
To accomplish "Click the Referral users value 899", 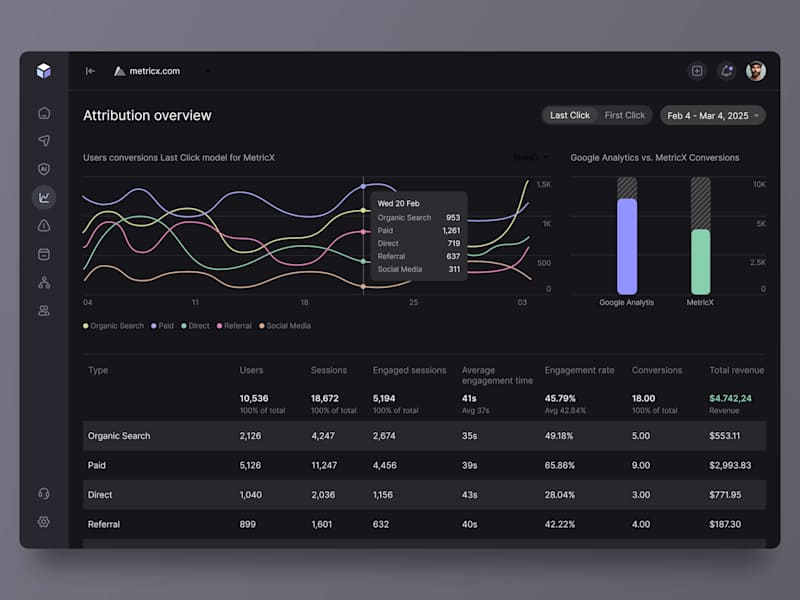I will 247,524.
